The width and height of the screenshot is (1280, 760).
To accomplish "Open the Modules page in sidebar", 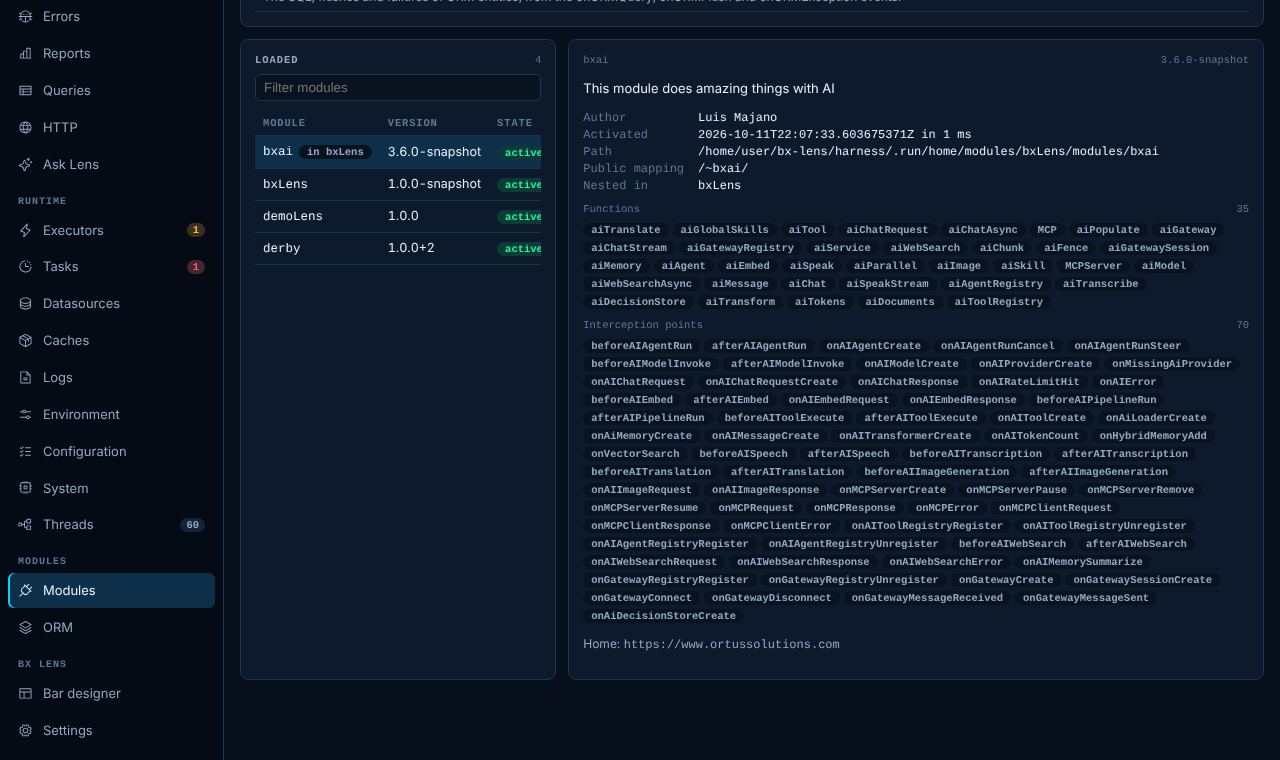I will click(111, 590).
